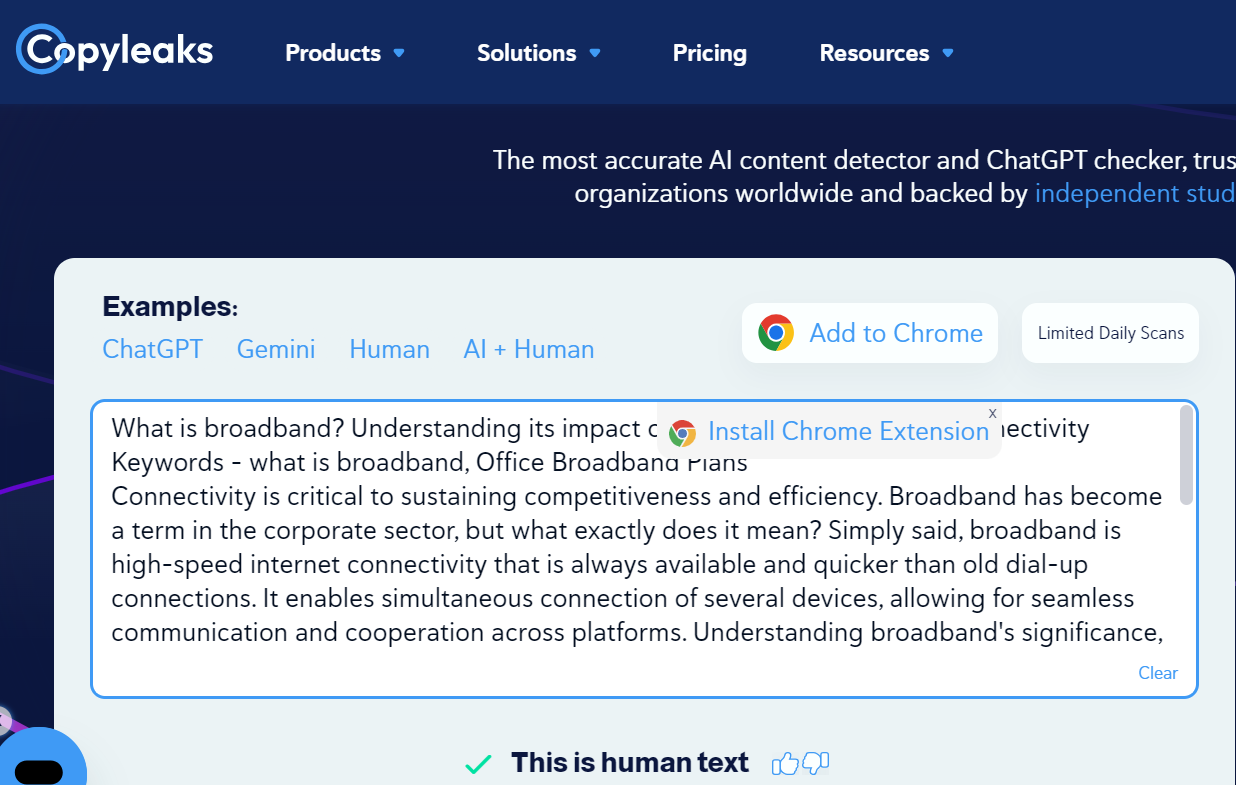1236x785 pixels.
Task: Give a thumbs down on result
Action: (816, 764)
